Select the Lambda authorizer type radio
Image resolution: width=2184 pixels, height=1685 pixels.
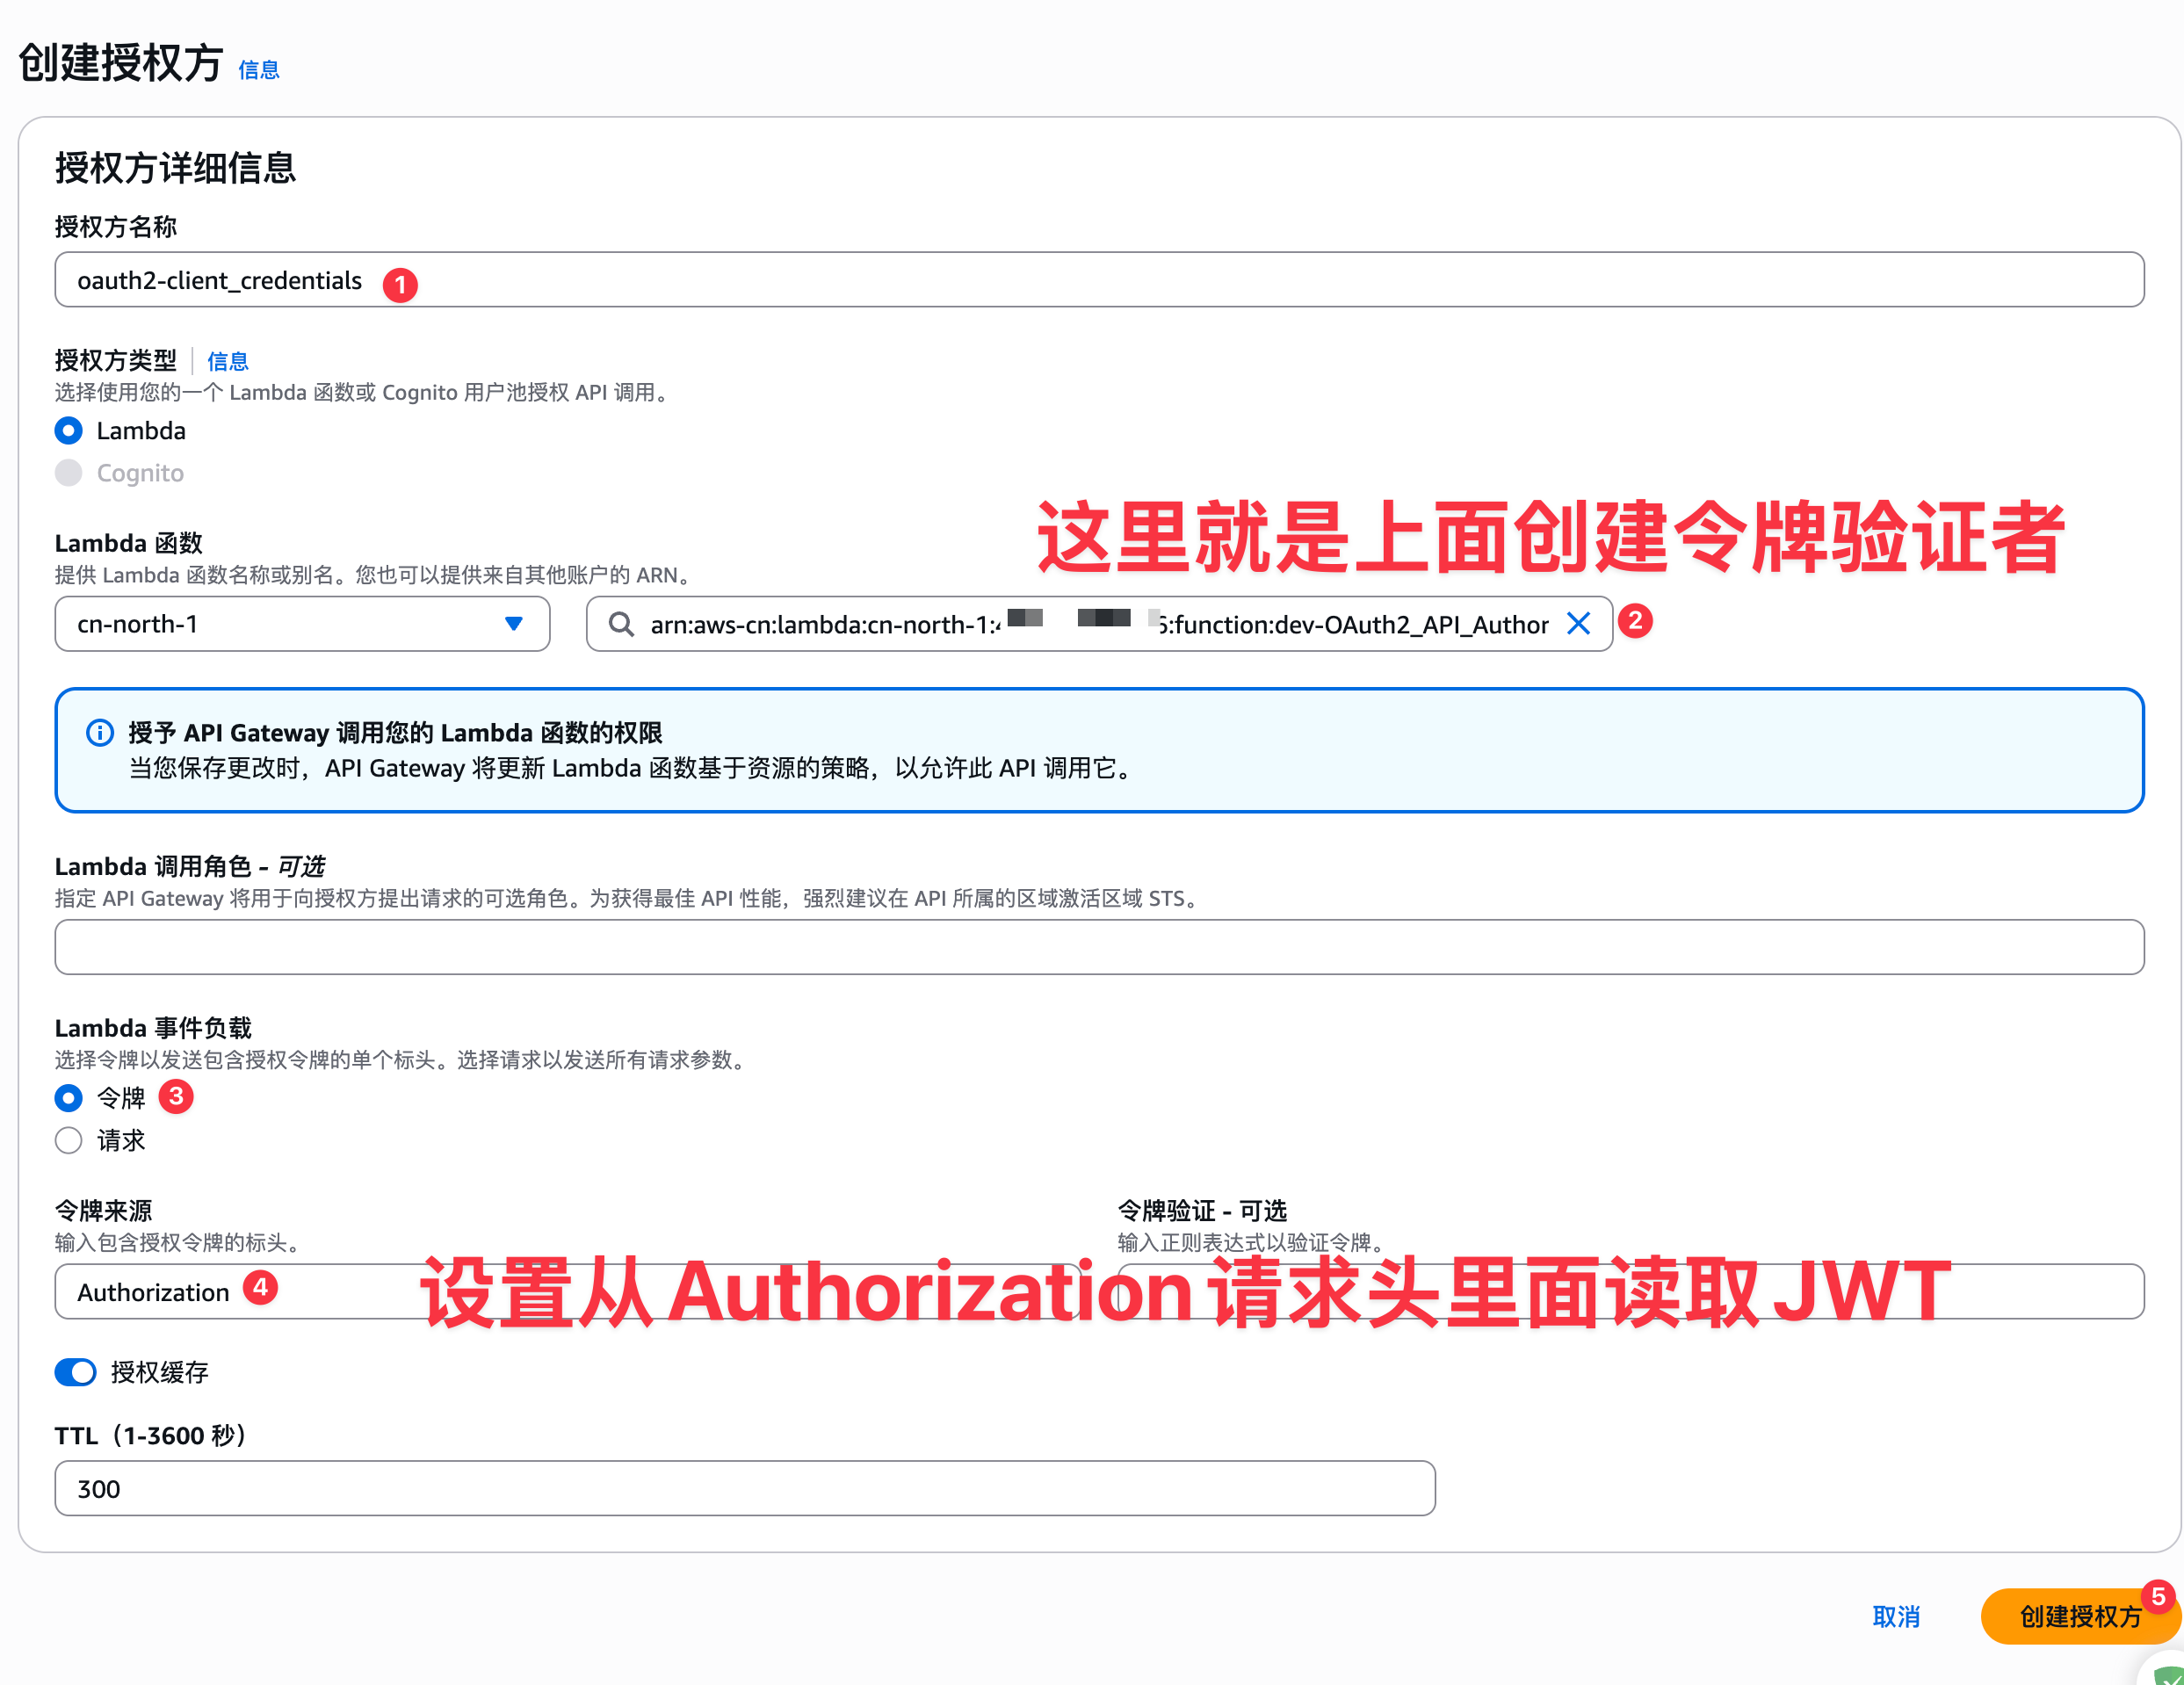tap(68, 431)
